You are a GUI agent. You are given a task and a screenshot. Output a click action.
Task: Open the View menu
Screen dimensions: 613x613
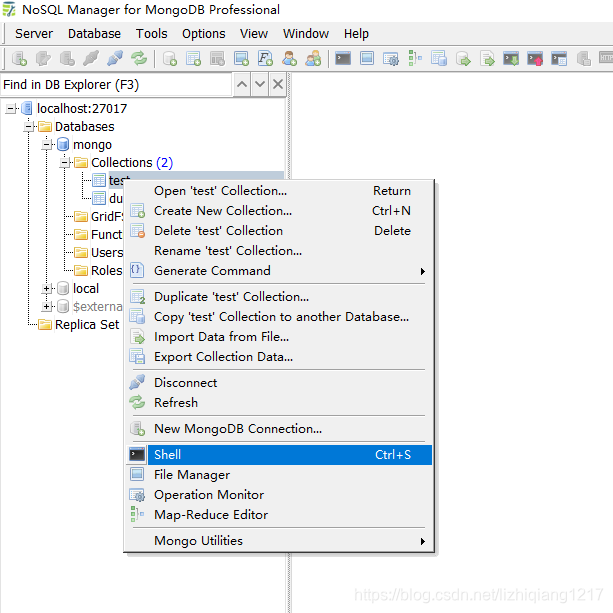click(254, 34)
